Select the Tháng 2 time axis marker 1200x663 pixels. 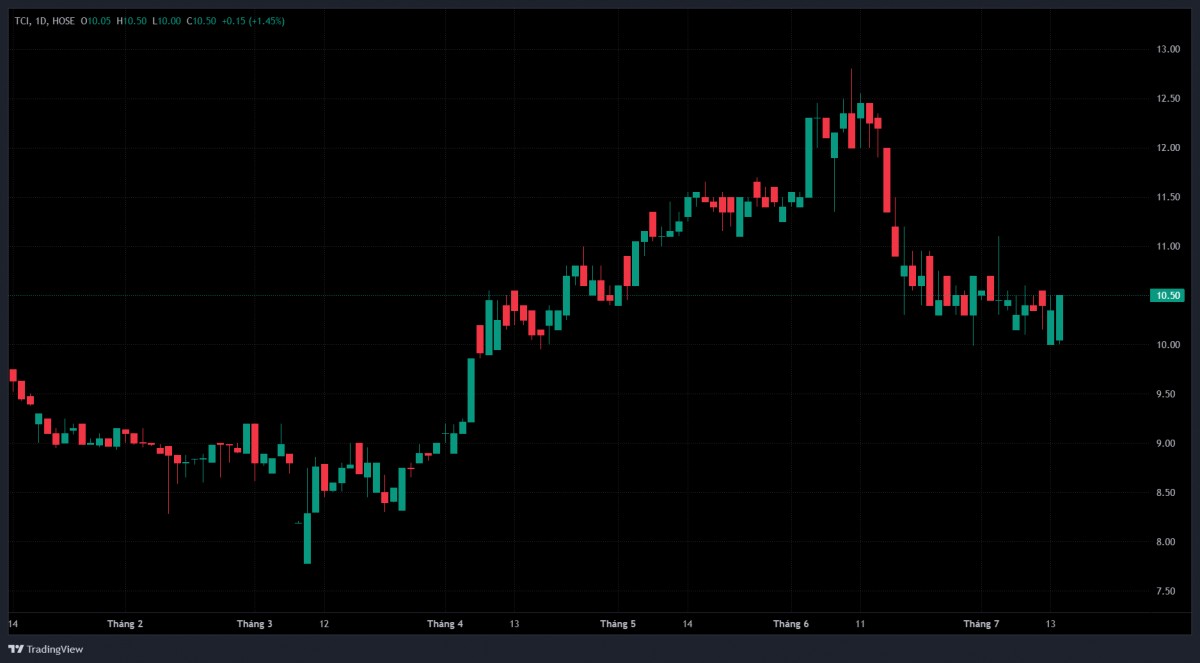tap(125, 624)
